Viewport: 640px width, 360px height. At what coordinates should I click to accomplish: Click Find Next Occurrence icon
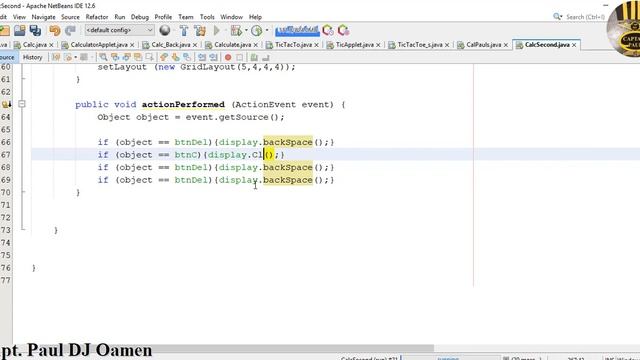[127, 57]
